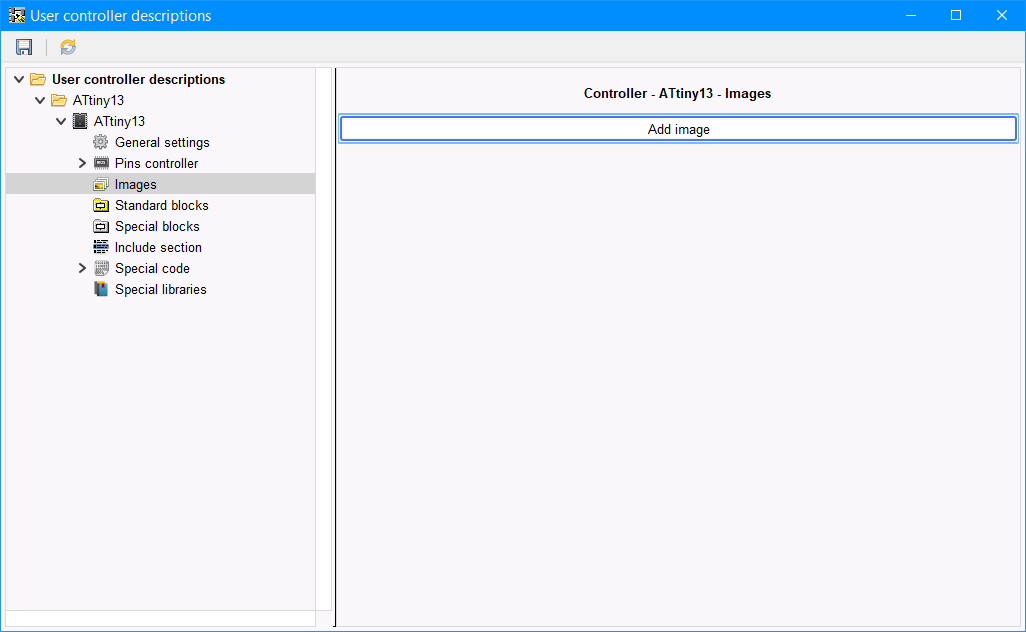Click the Save floppy disk toolbar icon
Image resolution: width=1026 pixels, height=632 pixels.
[x=24, y=47]
